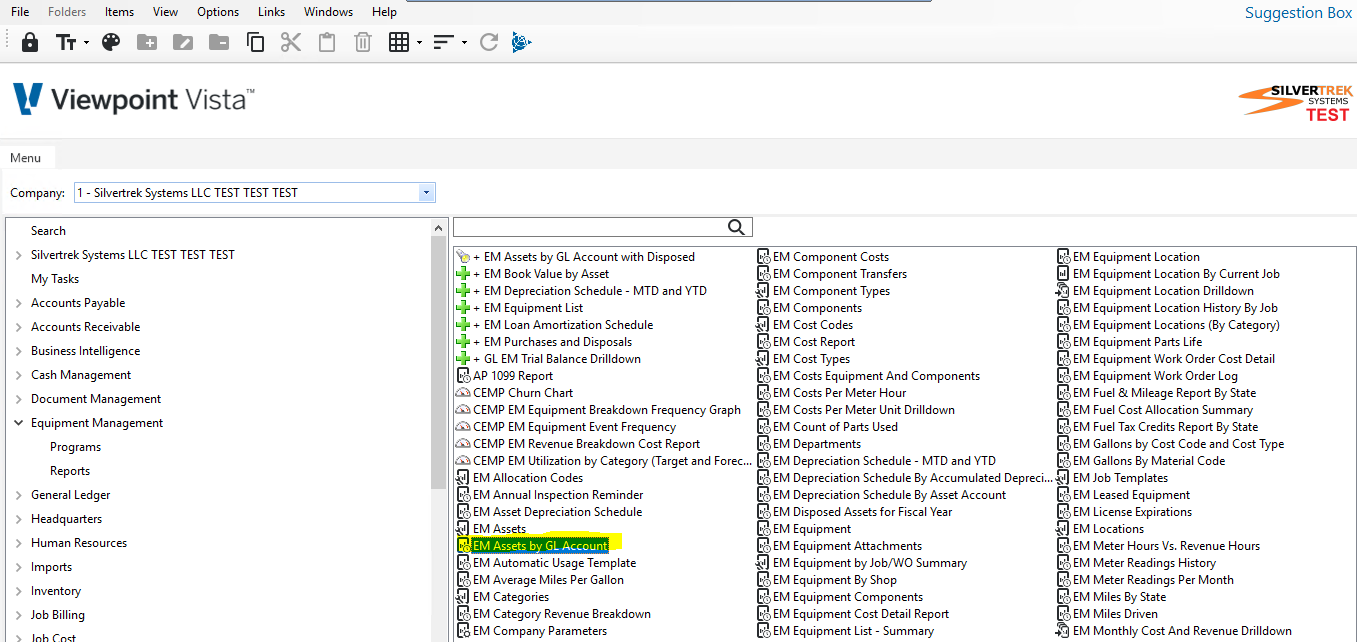The height and width of the screenshot is (642, 1357).
Task: Open the grid view dropdown arrow
Action: 420,42
